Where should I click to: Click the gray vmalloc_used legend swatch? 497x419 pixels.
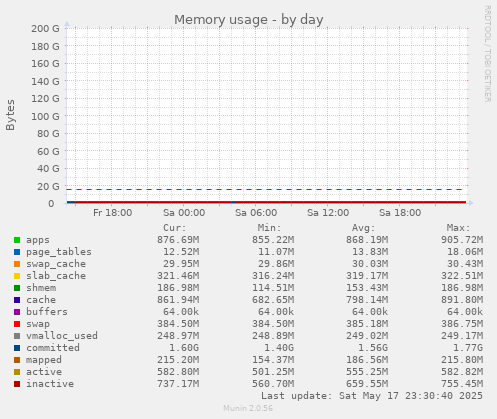coord(17,336)
